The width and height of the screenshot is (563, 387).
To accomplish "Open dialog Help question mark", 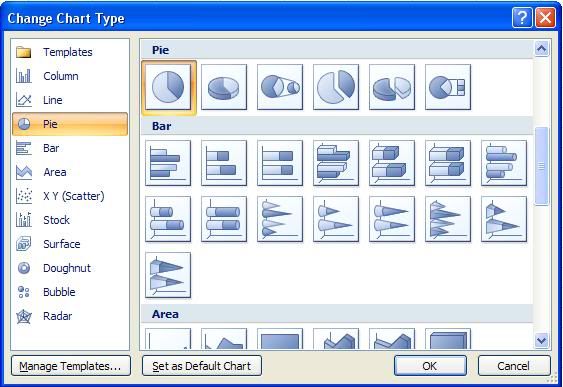I will 522,18.
